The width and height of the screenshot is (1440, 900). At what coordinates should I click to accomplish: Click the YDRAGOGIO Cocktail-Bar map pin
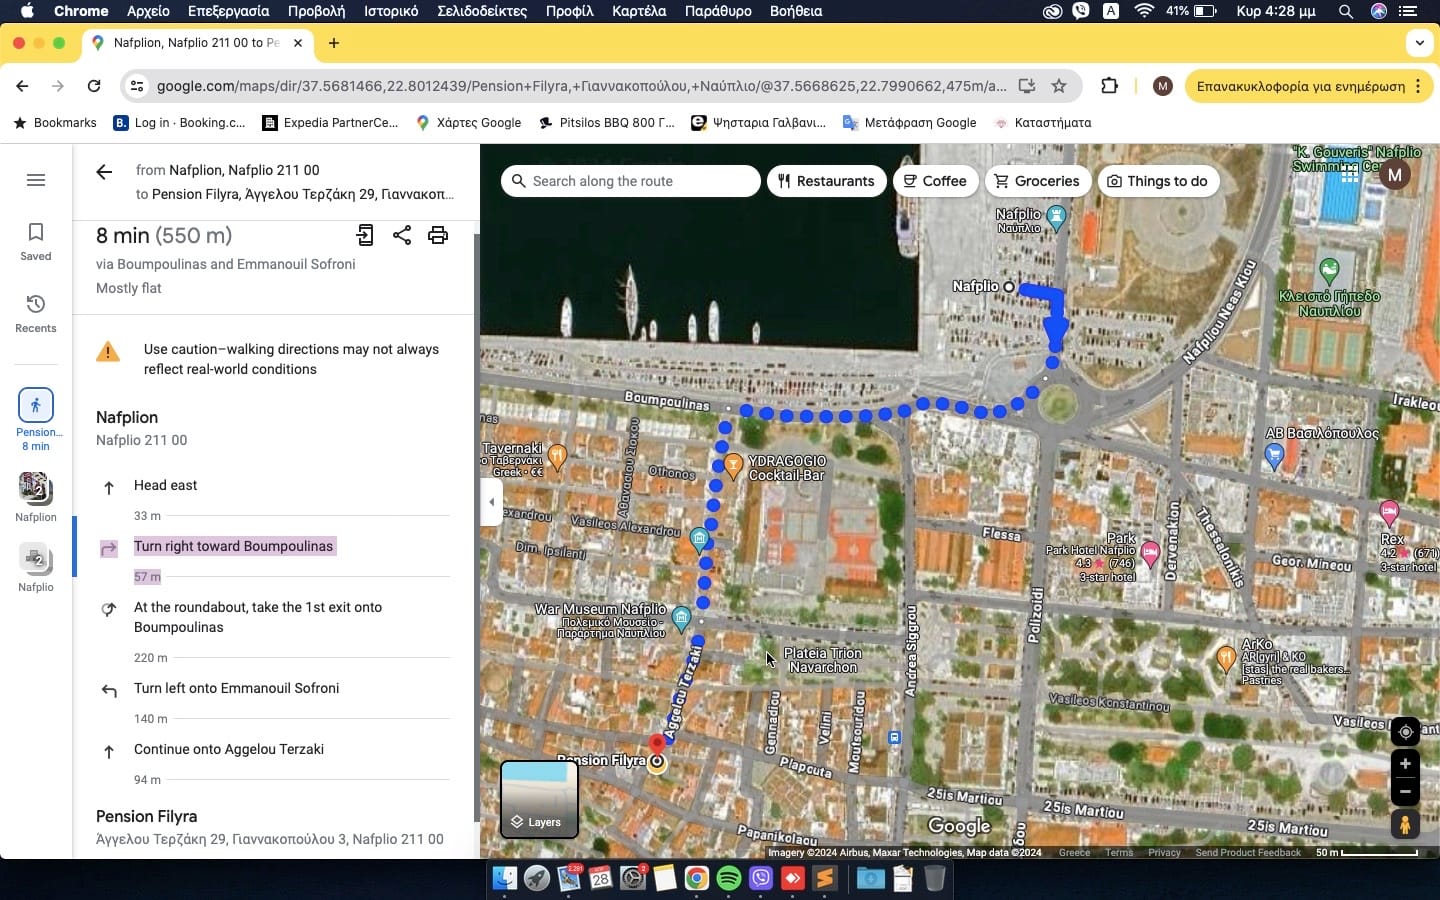pyautogui.click(x=733, y=465)
